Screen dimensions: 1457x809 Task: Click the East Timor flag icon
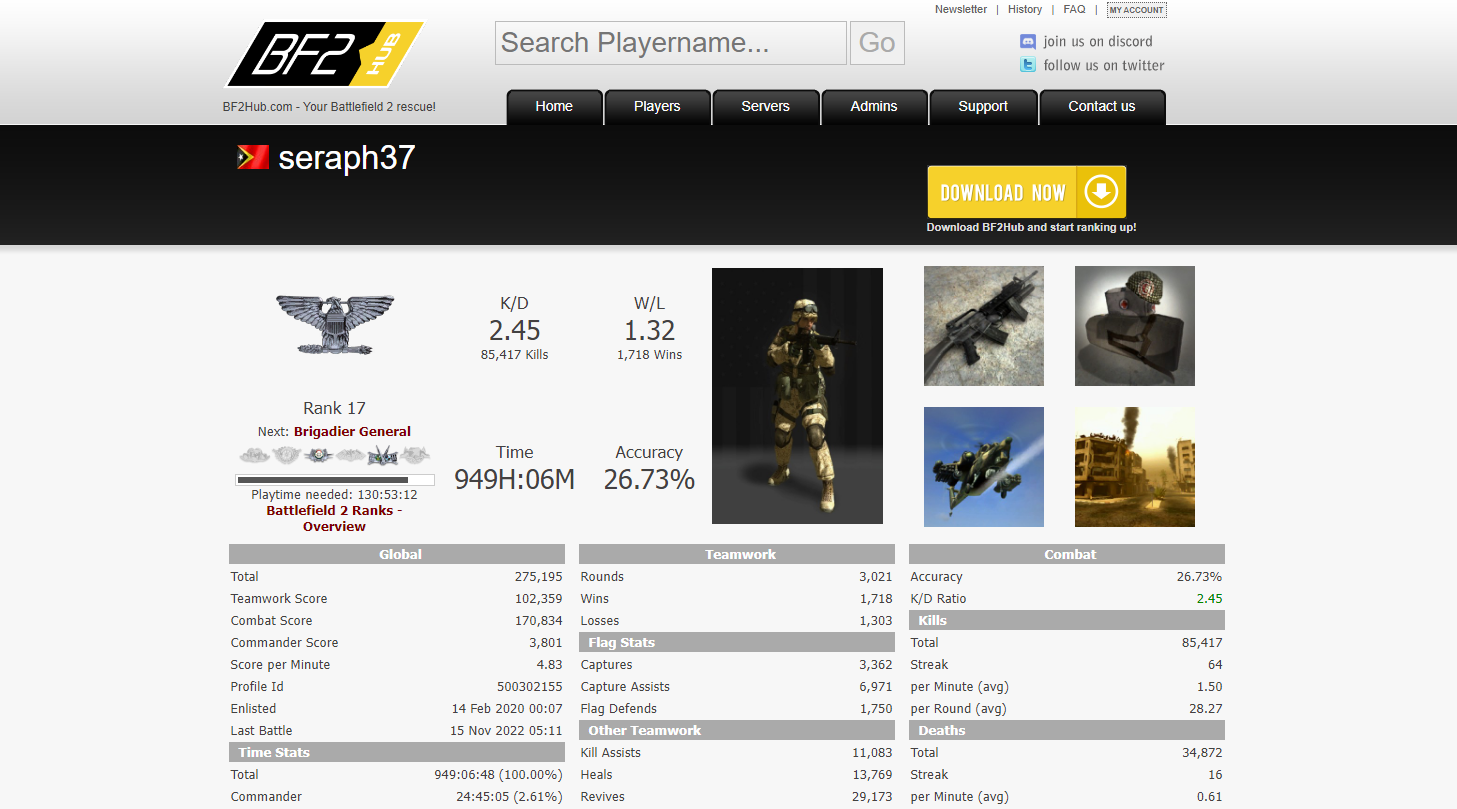[x=253, y=157]
